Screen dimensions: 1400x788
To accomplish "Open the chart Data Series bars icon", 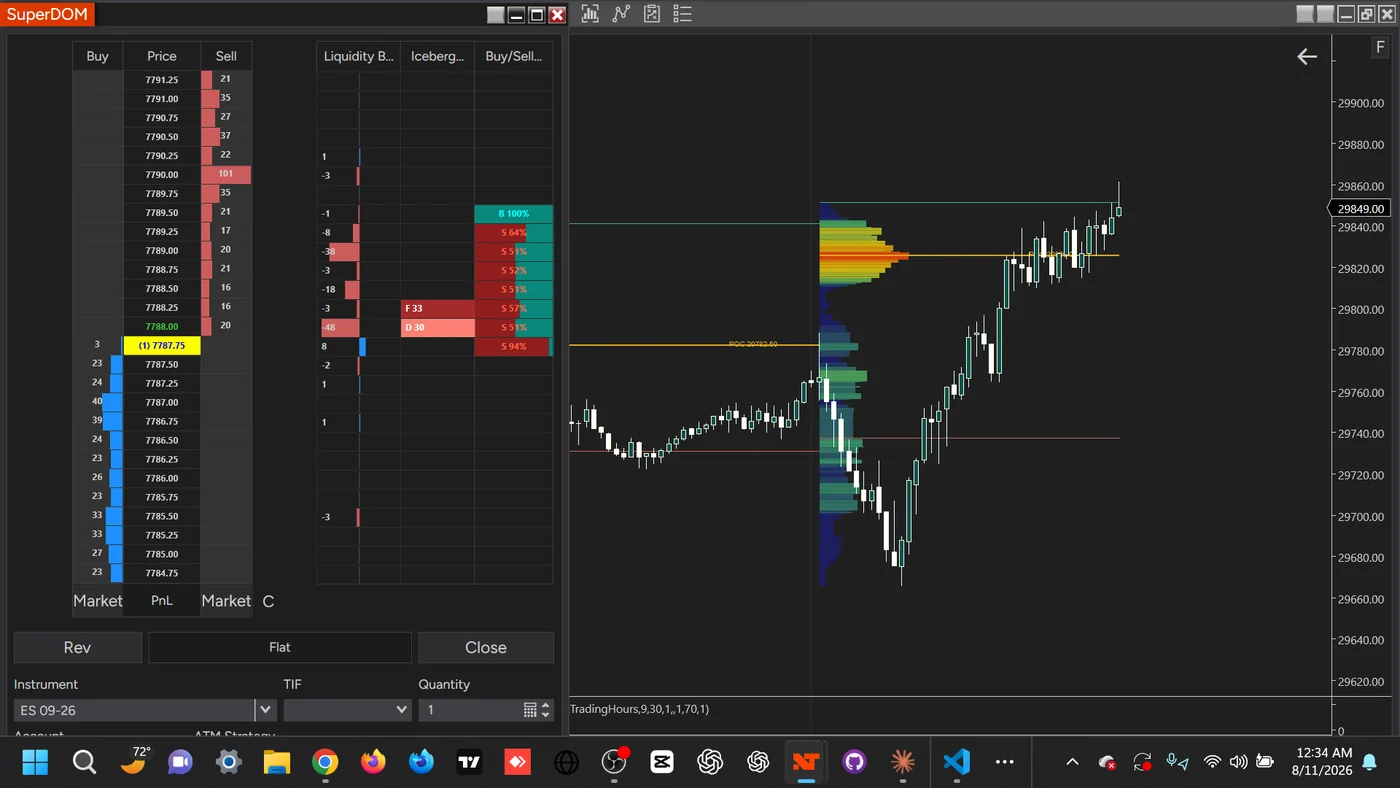I will (x=590, y=14).
